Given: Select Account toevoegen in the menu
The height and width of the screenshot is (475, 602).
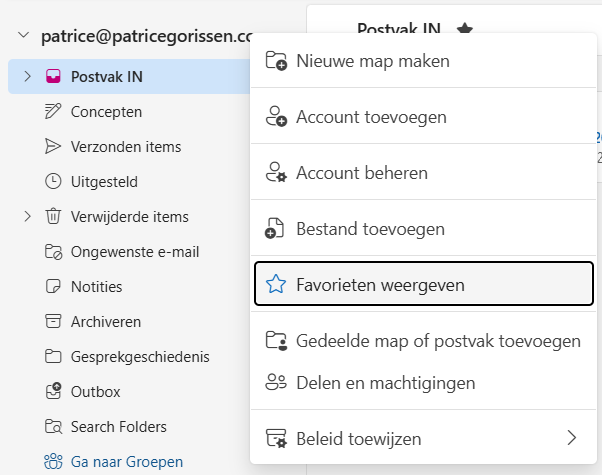Looking at the screenshot, I should coord(371,117).
